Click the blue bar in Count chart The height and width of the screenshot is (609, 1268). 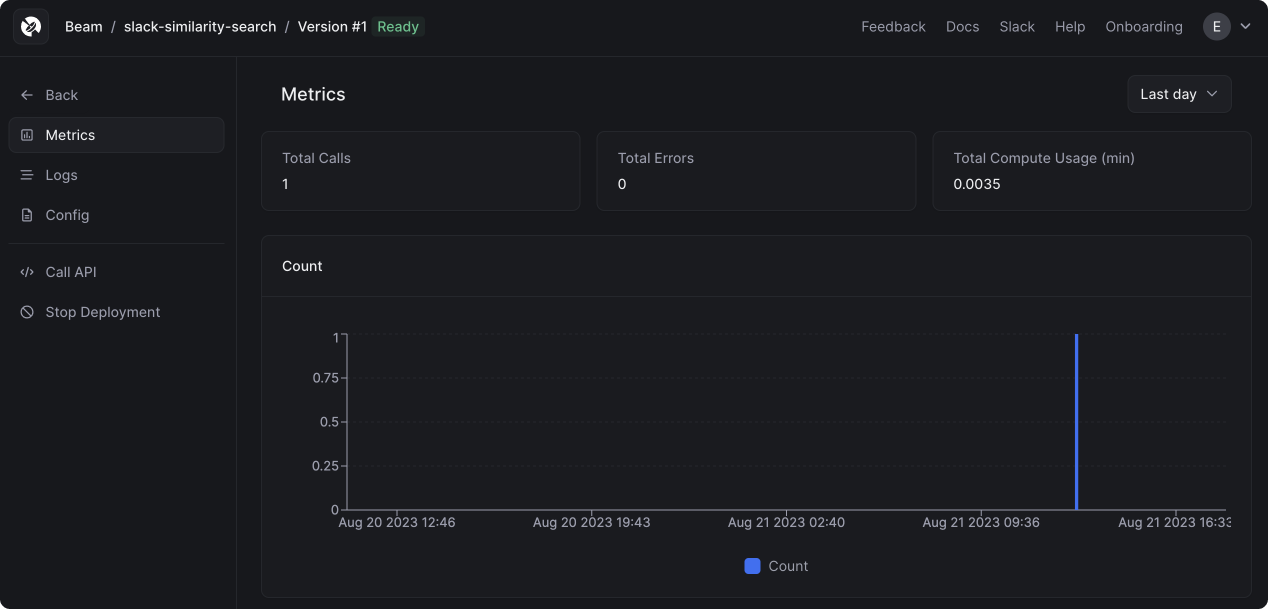coord(1076,422)
